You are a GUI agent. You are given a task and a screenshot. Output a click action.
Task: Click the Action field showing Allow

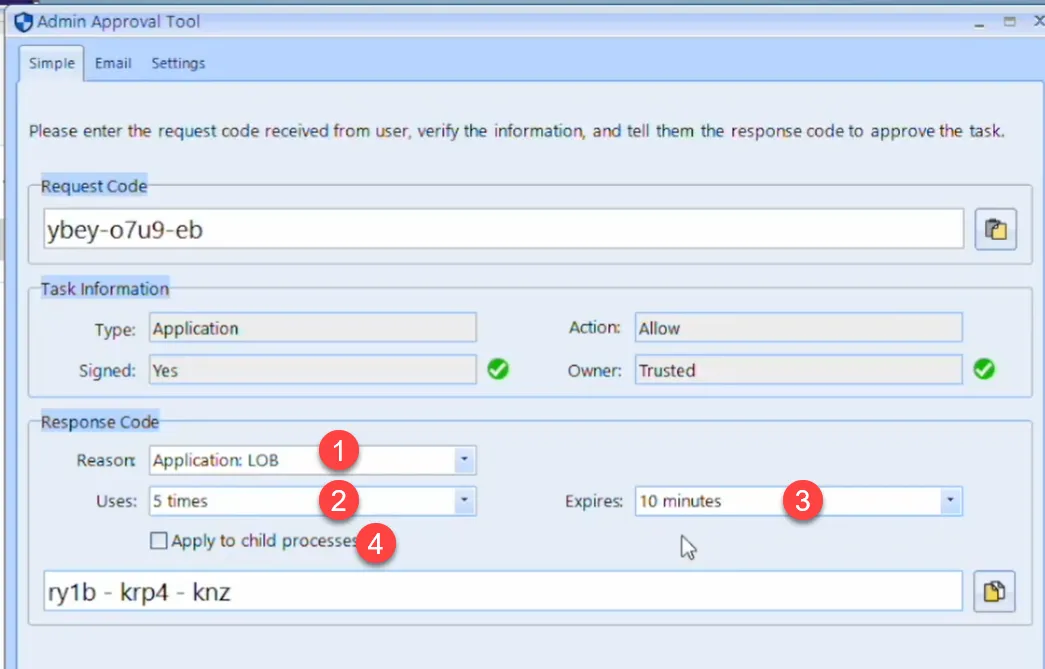click(x=795, y=328)
